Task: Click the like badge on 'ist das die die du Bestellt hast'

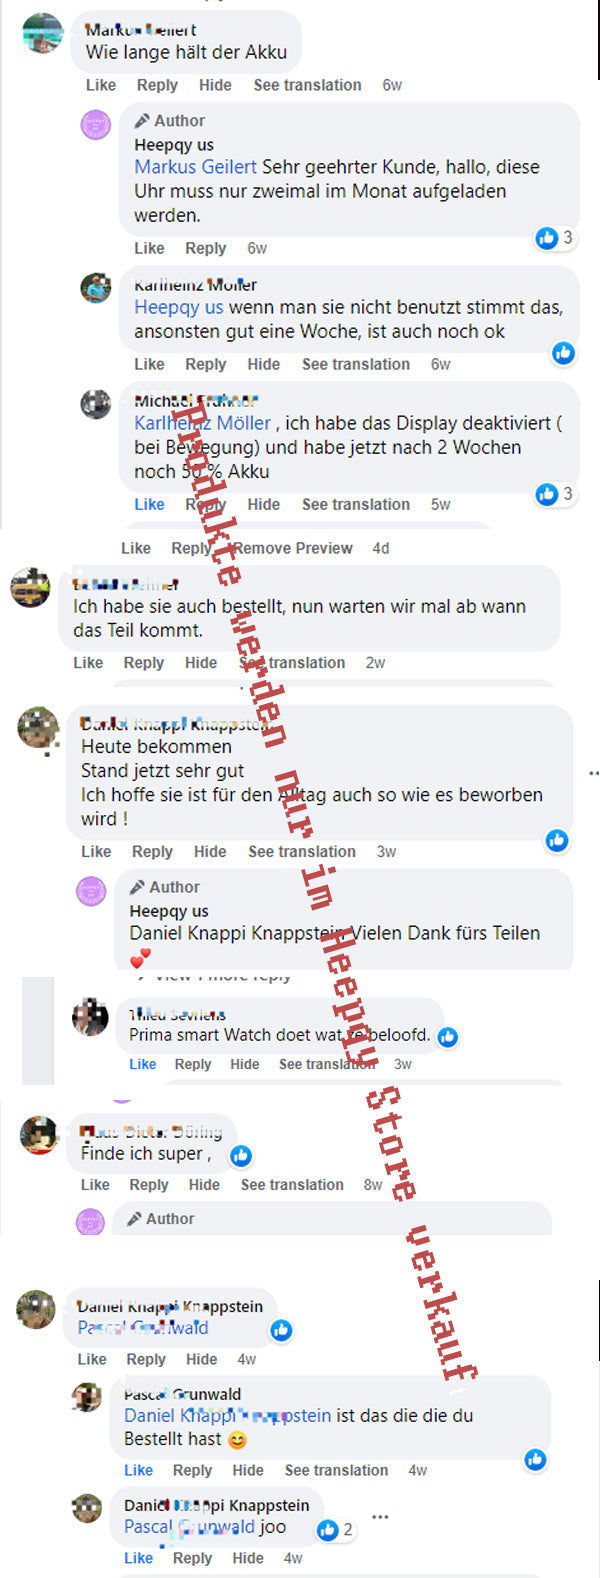Action: tap(535, 1460)
